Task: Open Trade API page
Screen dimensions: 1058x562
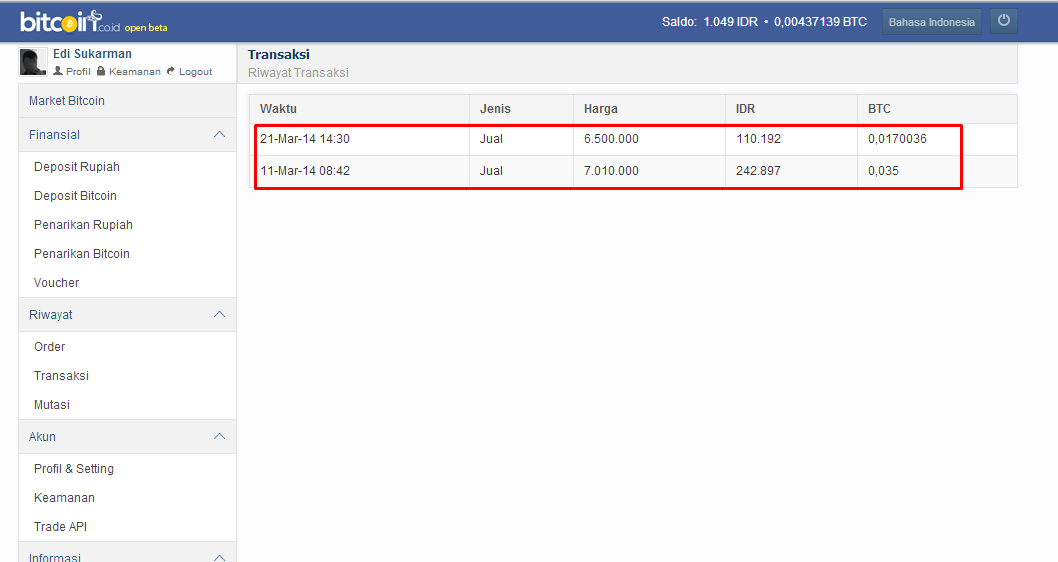Action: (60, 527)
